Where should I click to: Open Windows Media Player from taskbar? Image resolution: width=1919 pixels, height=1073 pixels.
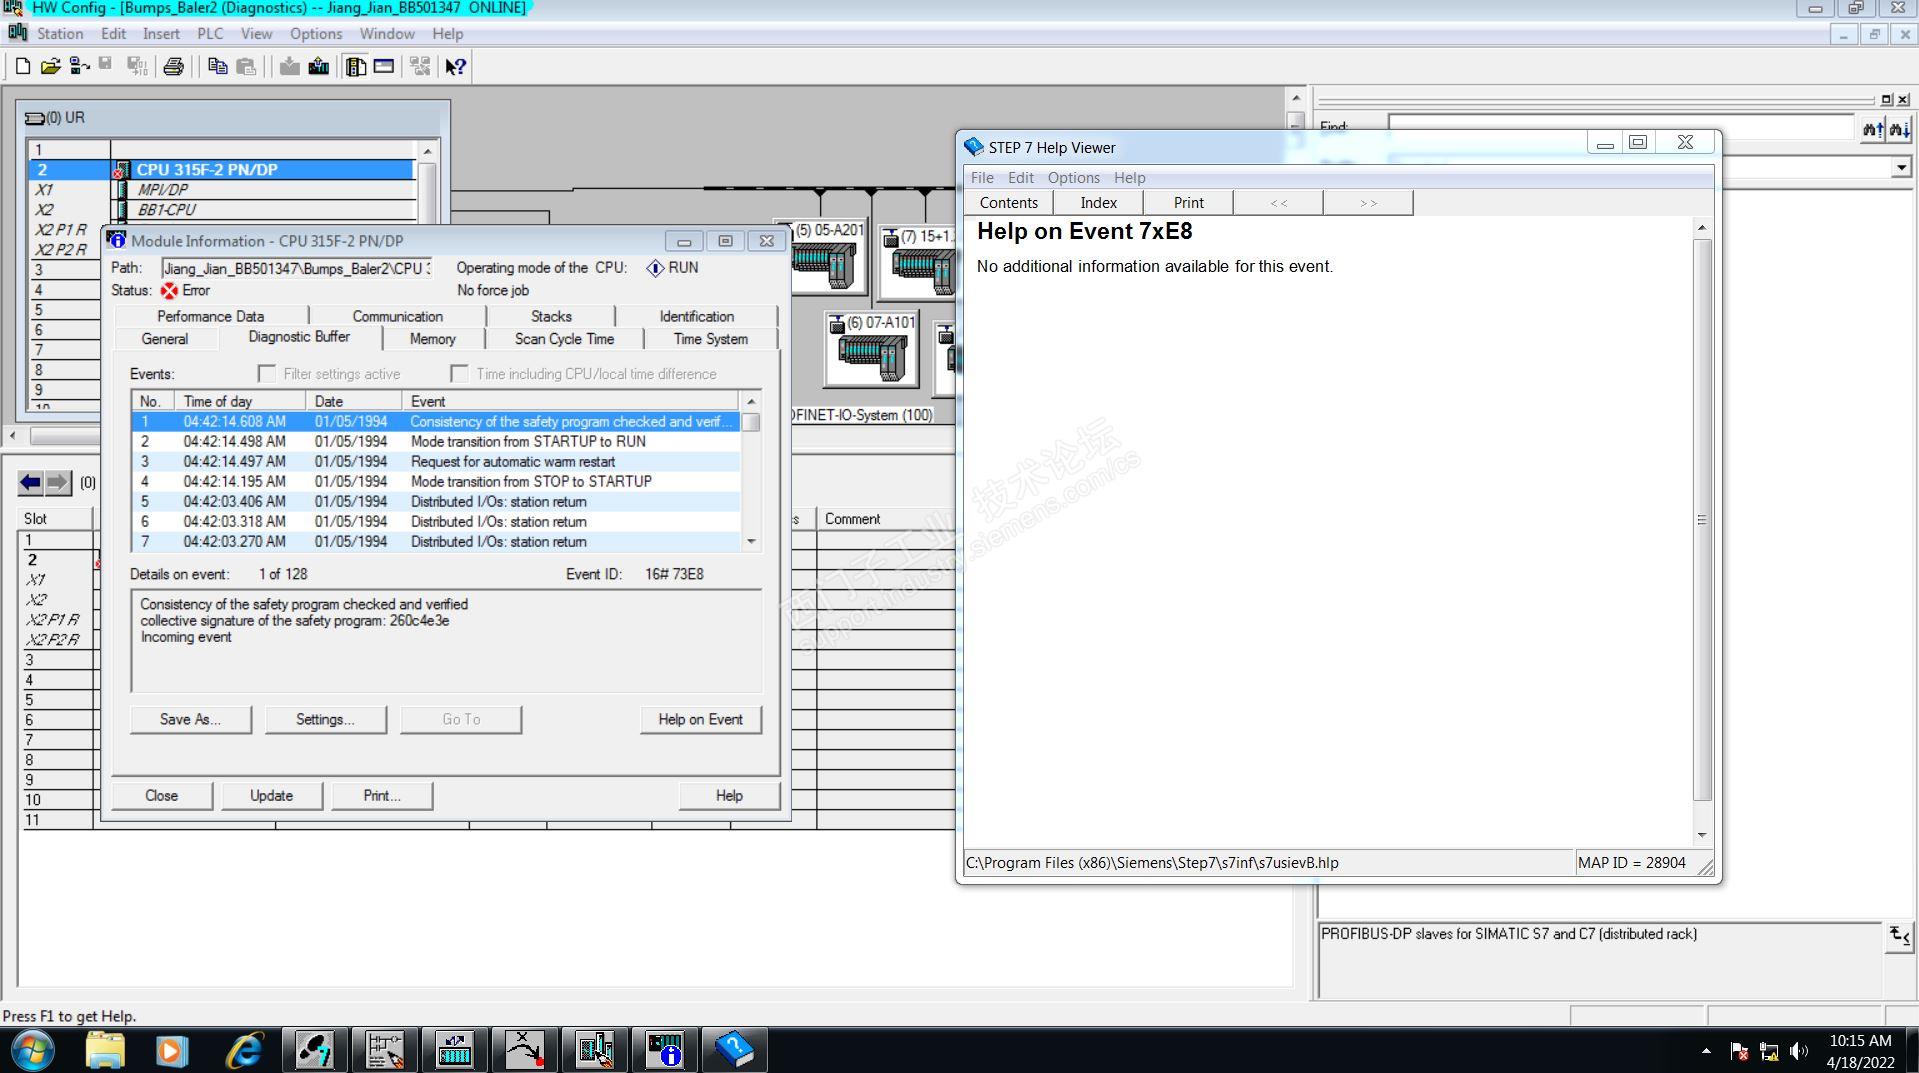pos(172,1050)
